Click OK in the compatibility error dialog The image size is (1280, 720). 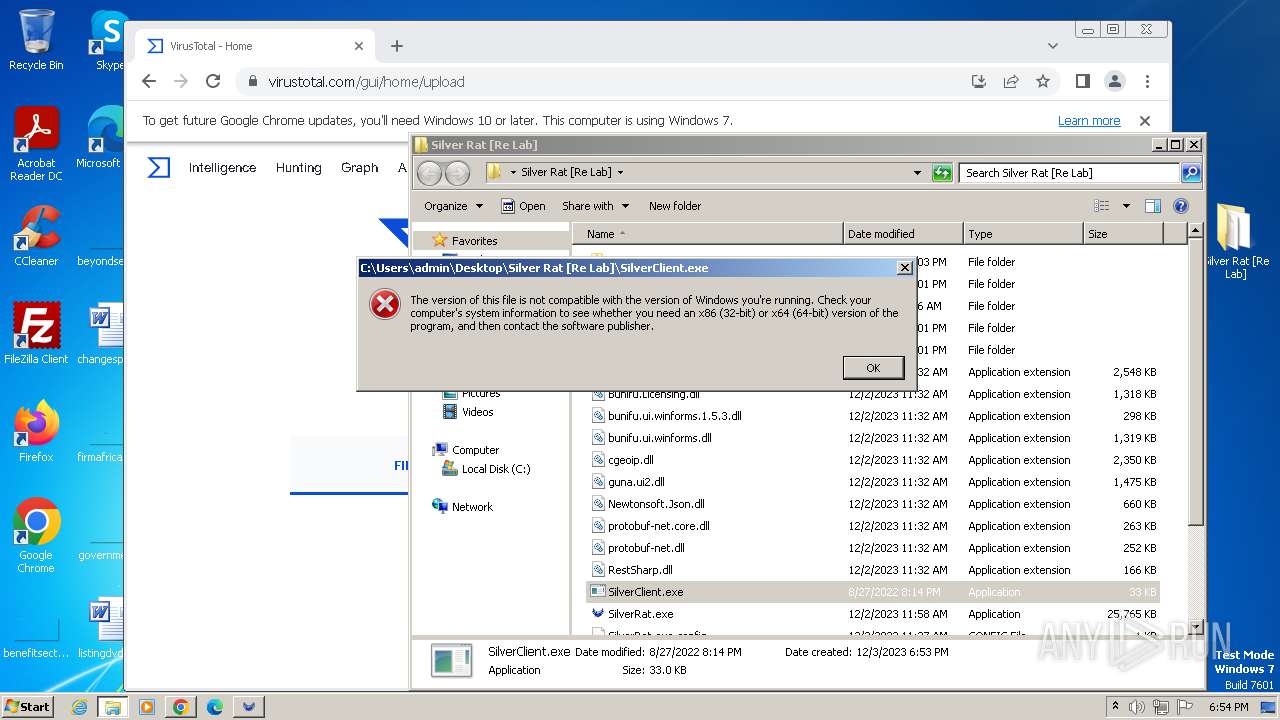coord(873,368)
